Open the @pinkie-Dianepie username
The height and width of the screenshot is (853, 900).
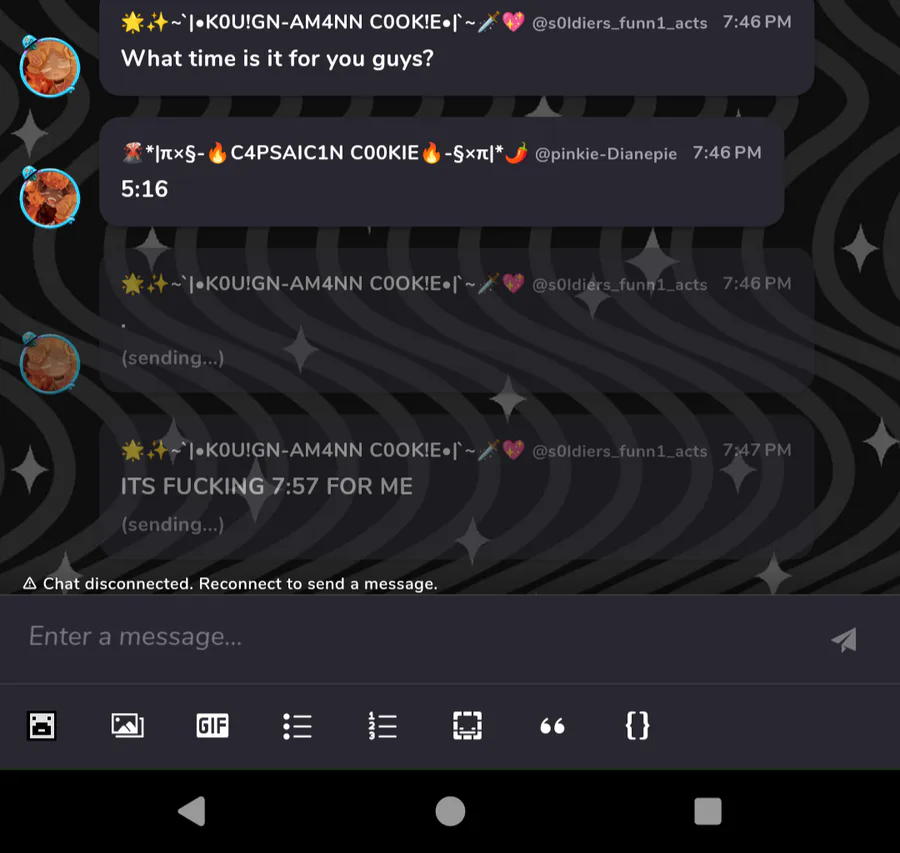[x=606, y=154]
